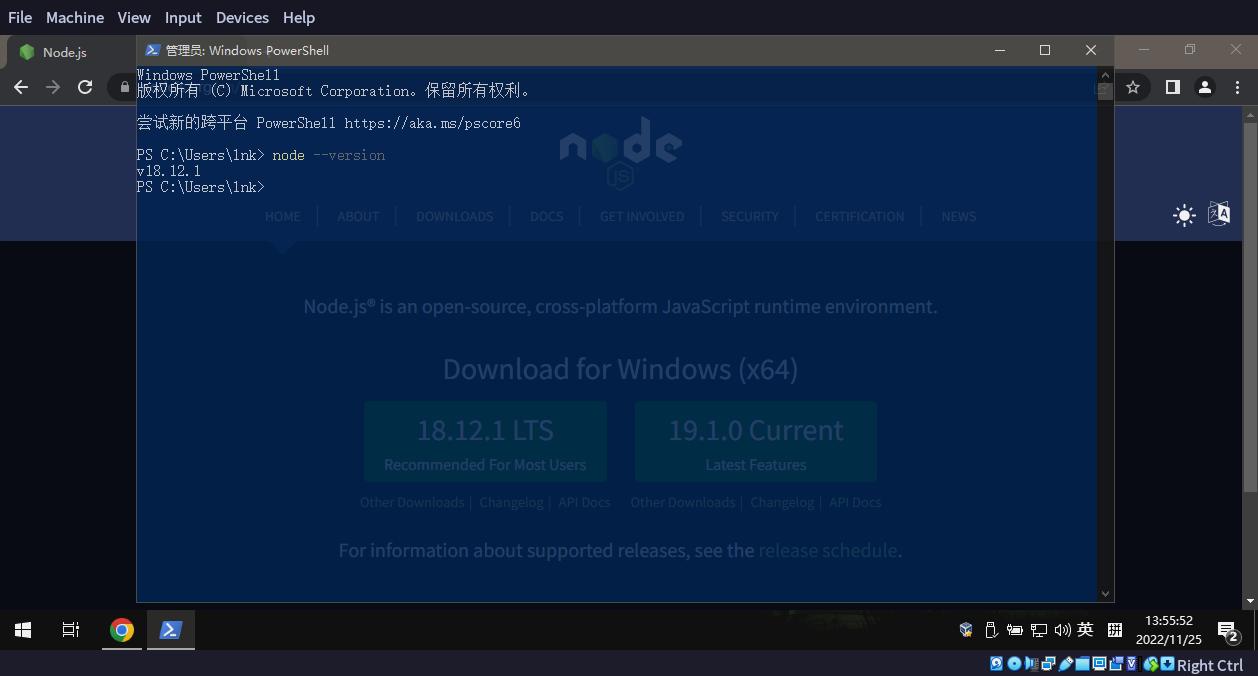The height and width of the screenshot is (676, 1258).
Task: Click the Chrome profile avatar icon
Action: [x=1205, y=87]
